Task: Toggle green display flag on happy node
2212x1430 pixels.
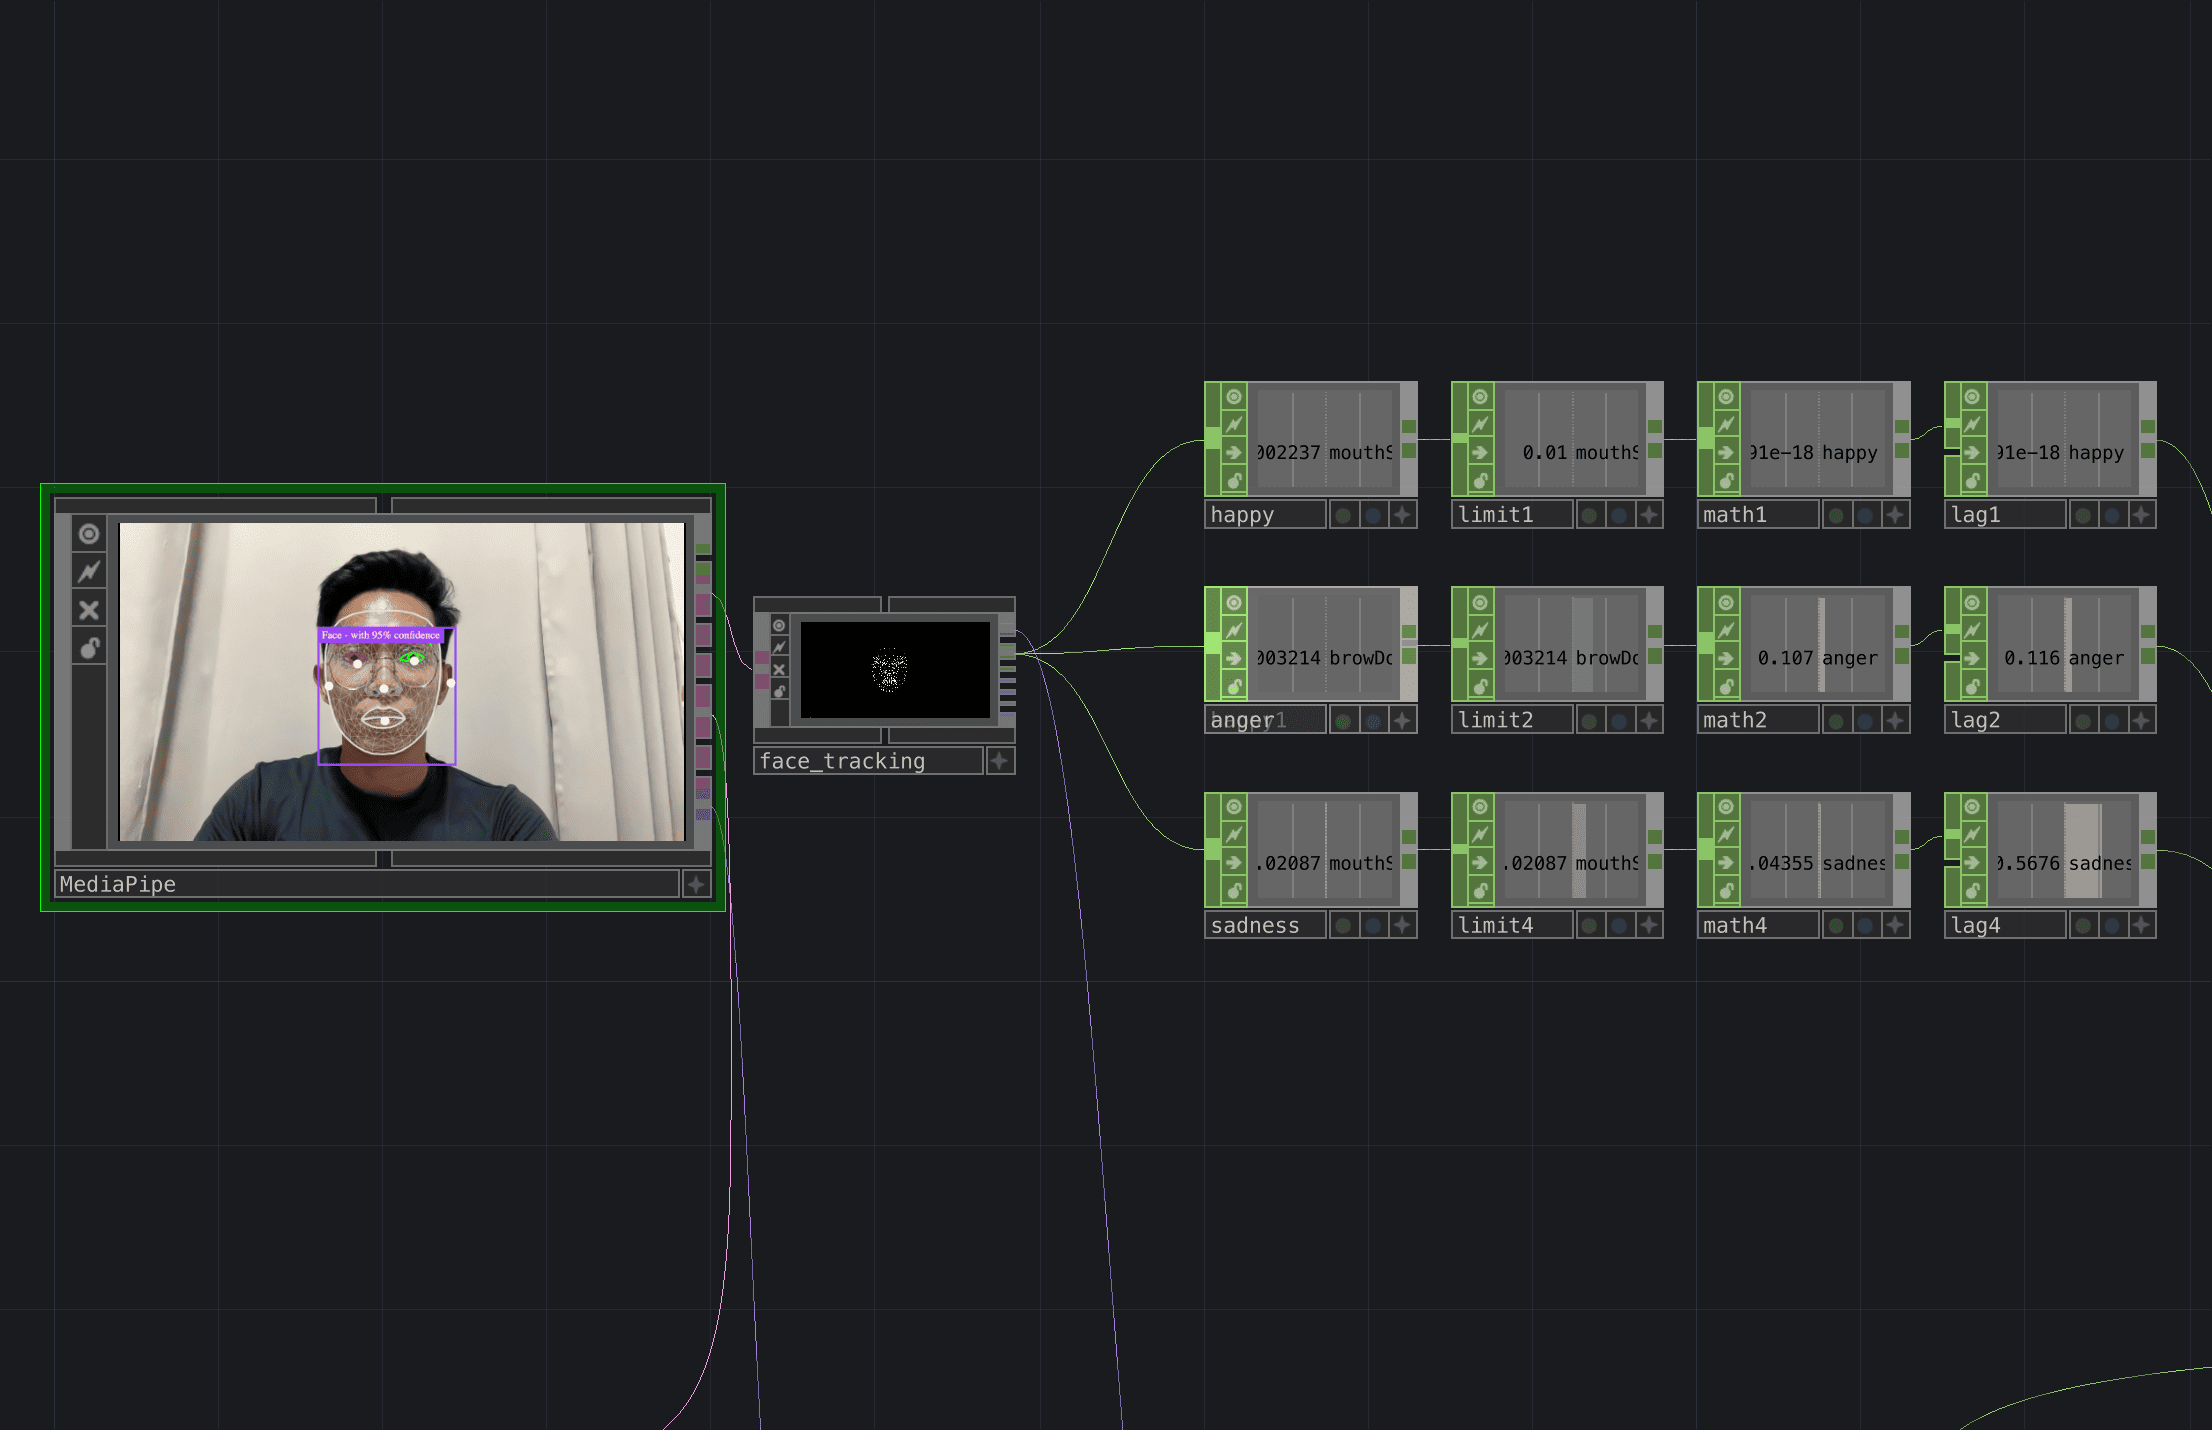Action: click(x=1343, y=515)
